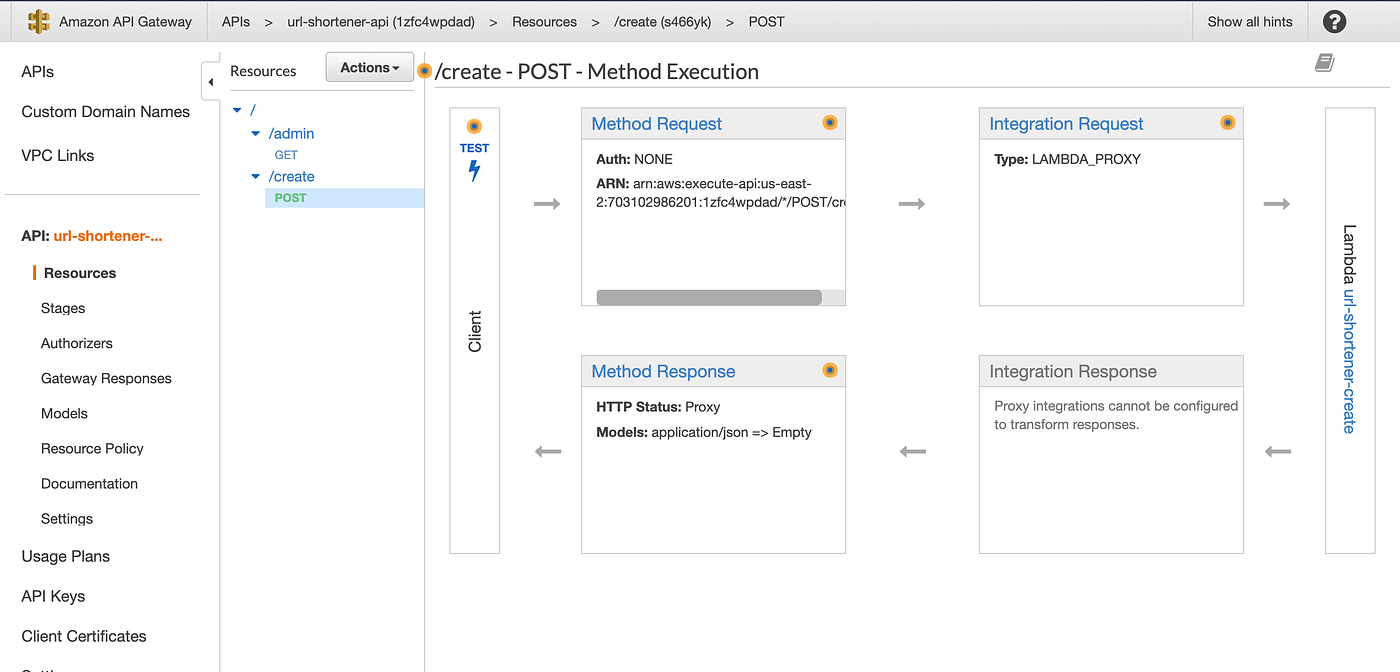Open the Integration Request heading link
The height and width of the screenshot is (672, 1400).
(1066, 124)
